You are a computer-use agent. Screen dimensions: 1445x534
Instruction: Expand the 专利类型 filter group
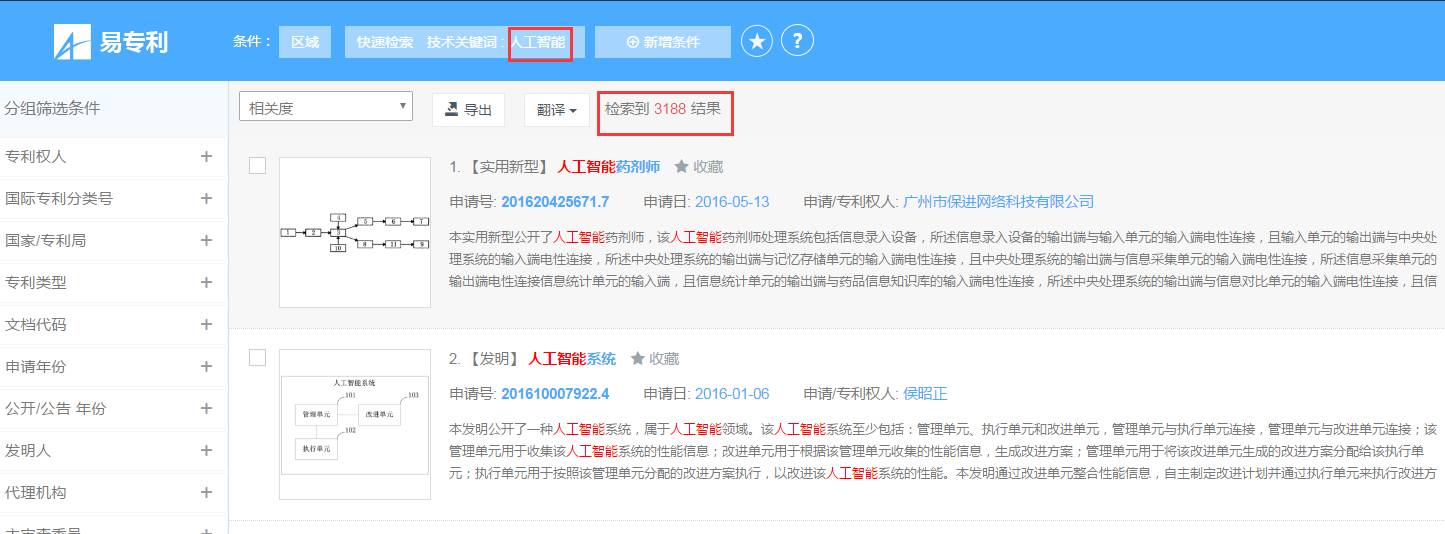click(x=206, y=283)
